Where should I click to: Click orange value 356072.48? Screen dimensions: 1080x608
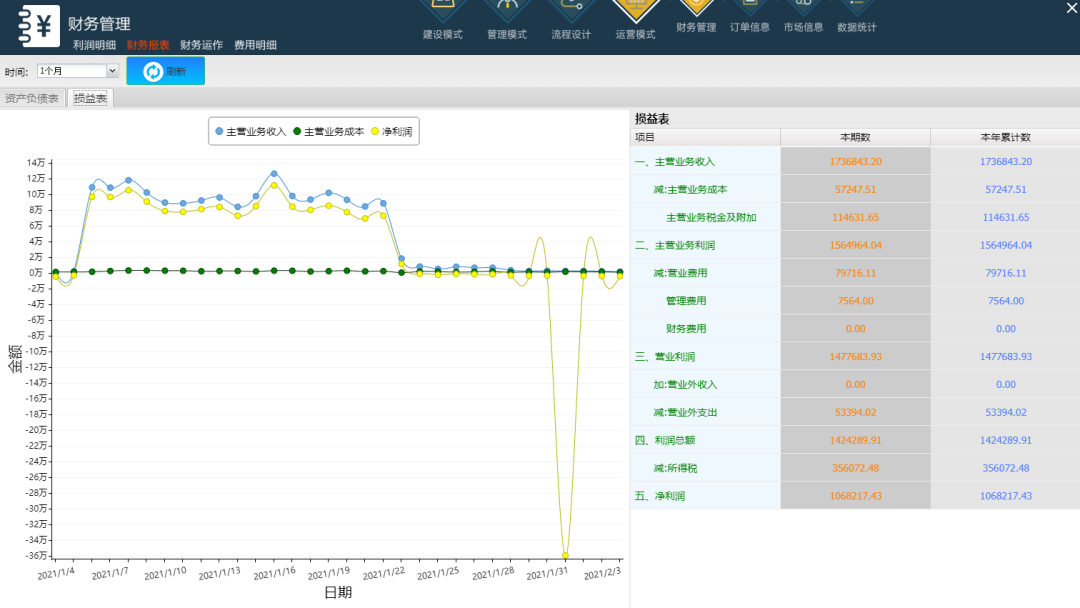point(855,468)
